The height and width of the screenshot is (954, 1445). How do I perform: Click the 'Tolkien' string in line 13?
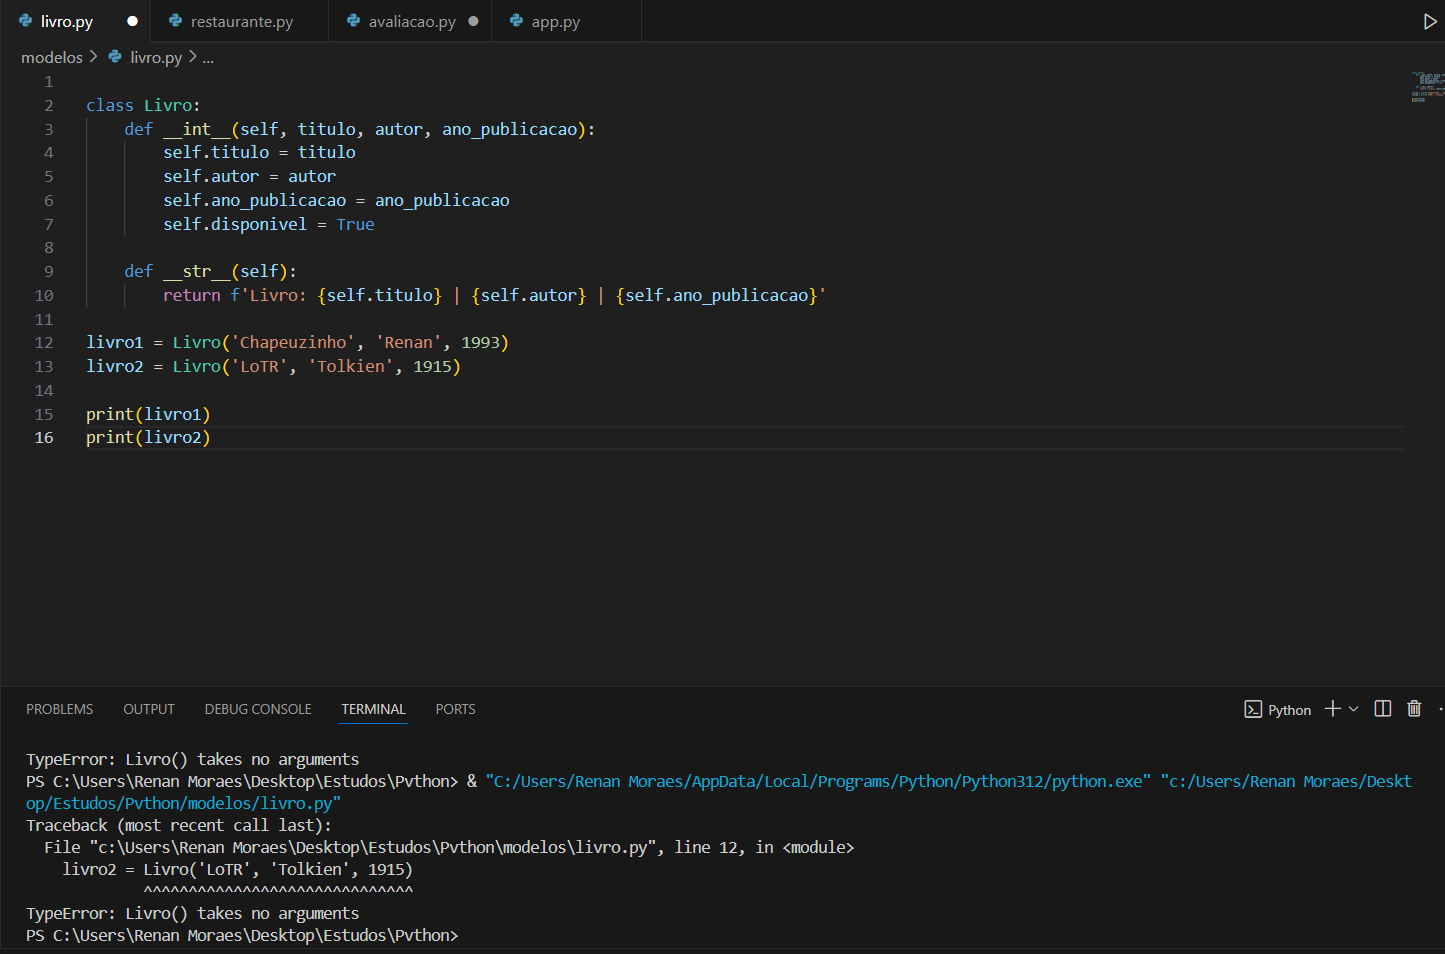coord(350,366)
